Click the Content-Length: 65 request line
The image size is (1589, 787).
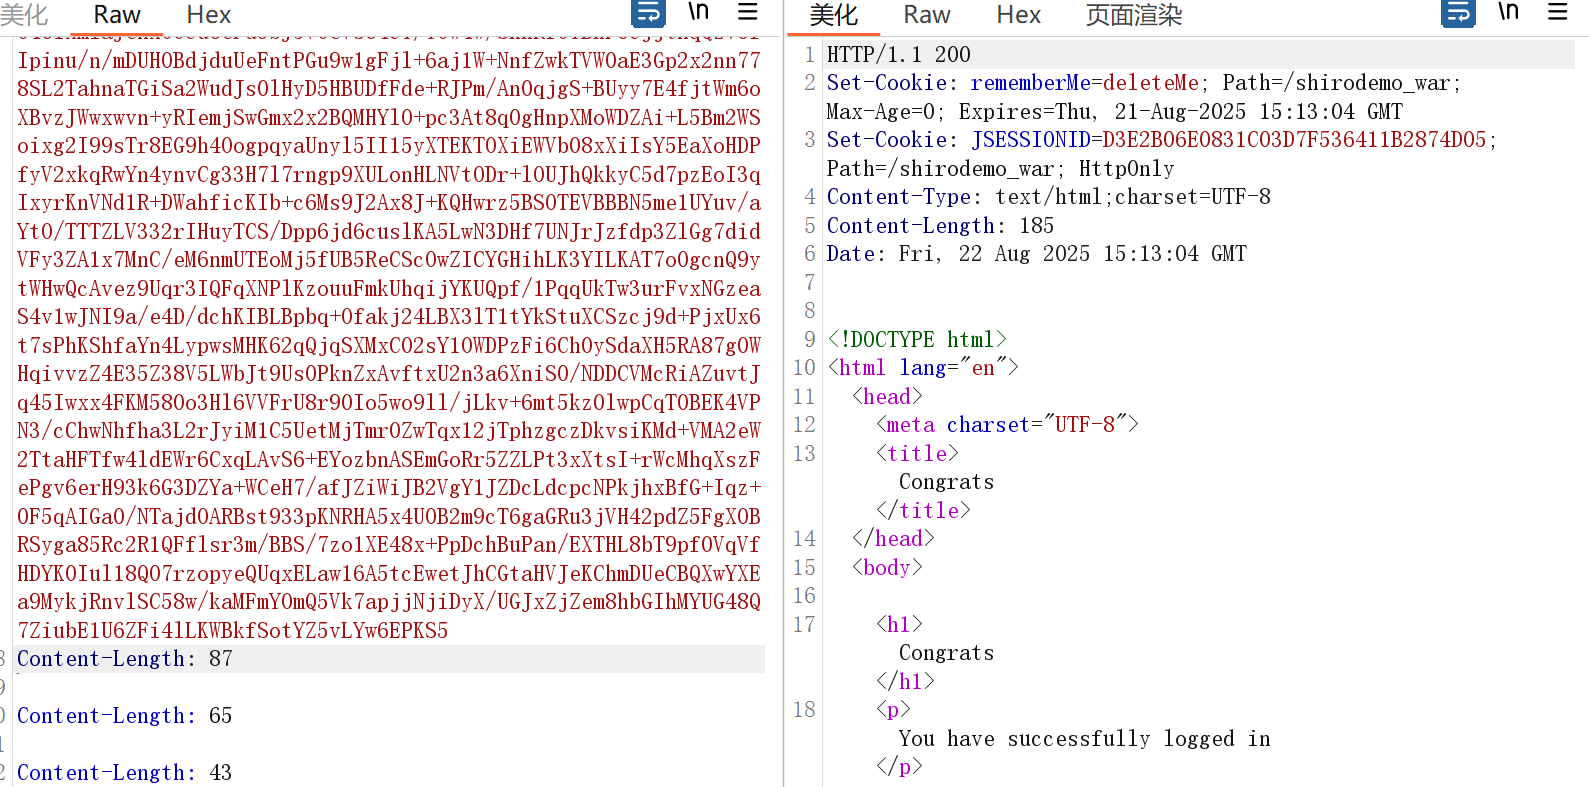point(125,716)
